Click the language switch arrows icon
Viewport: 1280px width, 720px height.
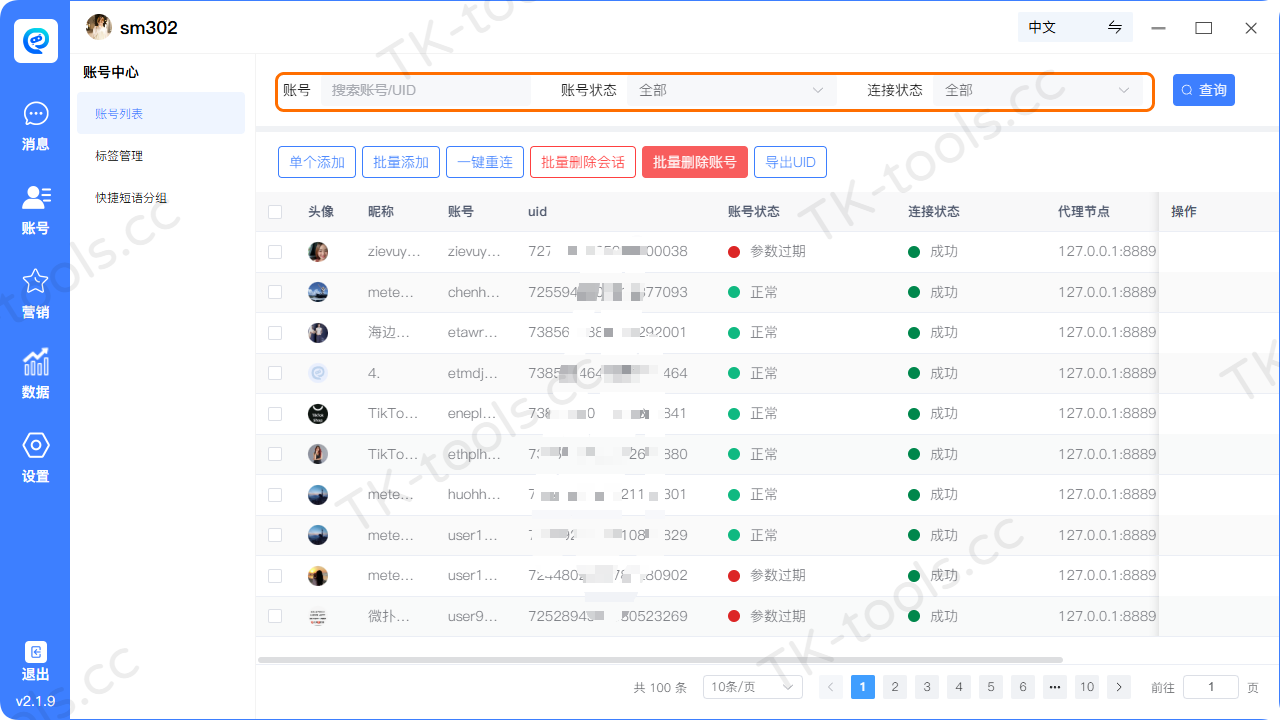click(x=1115, y=27)
